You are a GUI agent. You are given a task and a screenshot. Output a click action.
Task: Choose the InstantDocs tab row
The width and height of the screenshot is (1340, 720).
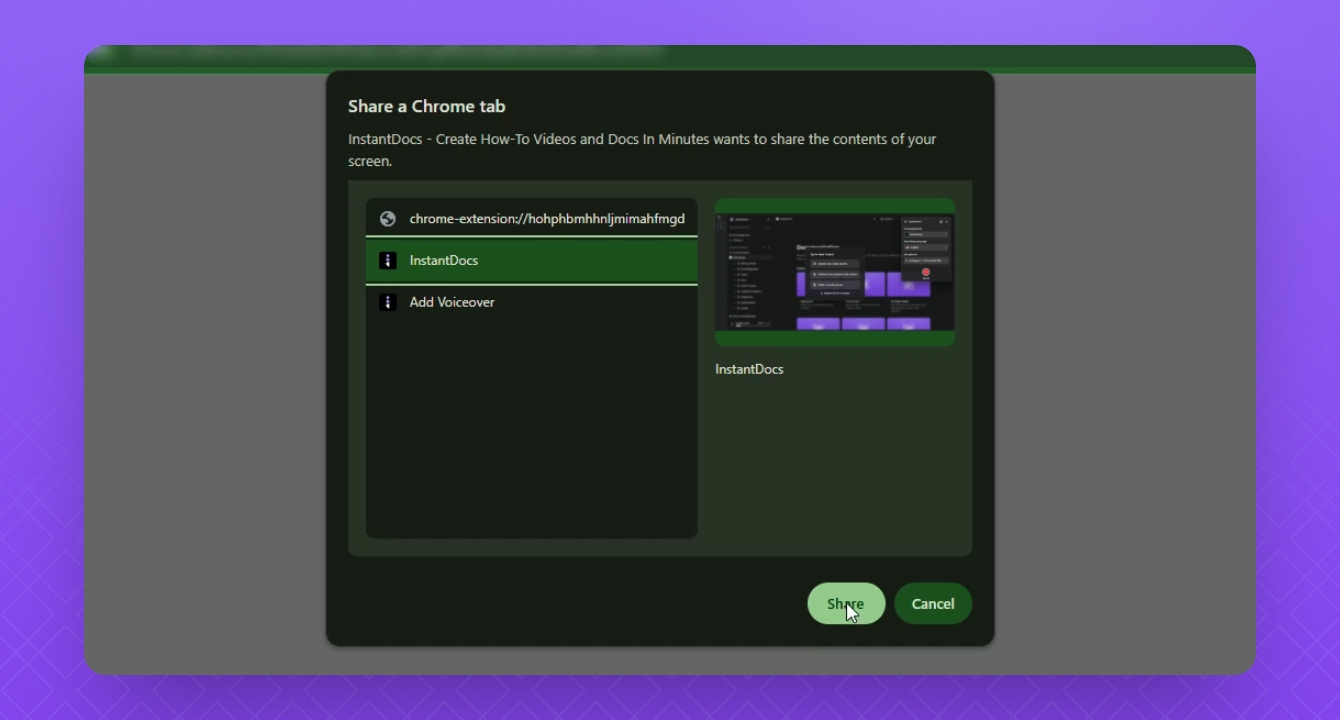coord(531,260)
